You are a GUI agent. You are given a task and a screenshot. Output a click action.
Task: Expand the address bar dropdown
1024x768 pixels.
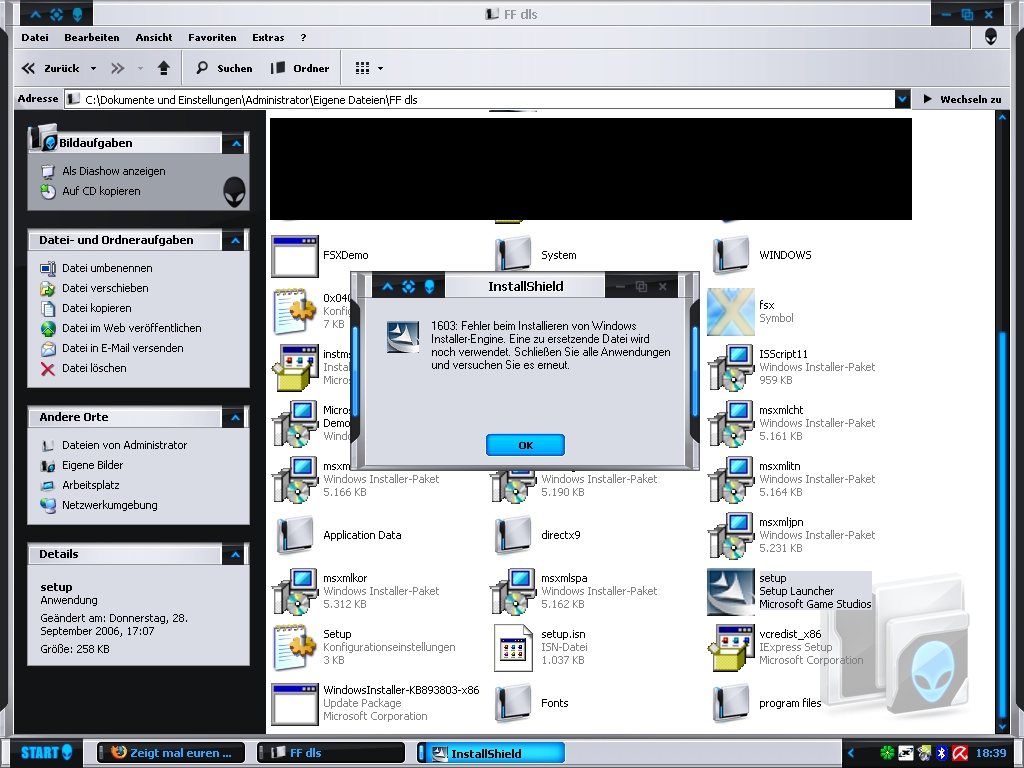coord(902,99)
